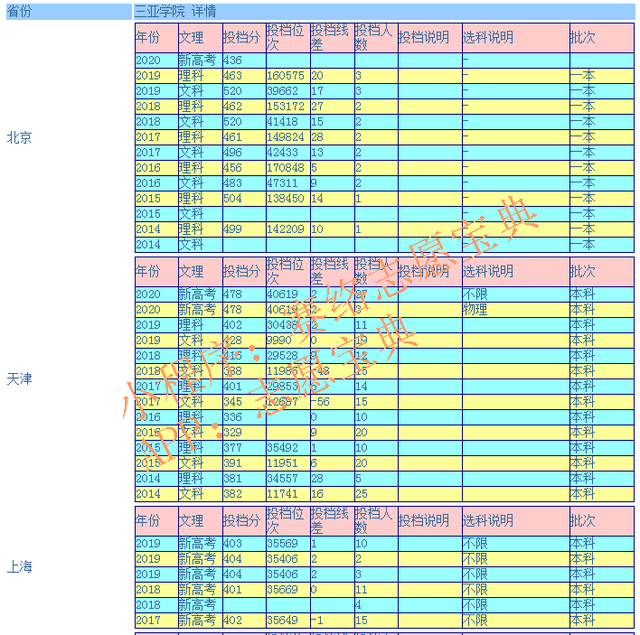640x635 pixels.
Task: Click score 504 in Beijing table
Action: (x=244, y=198)
